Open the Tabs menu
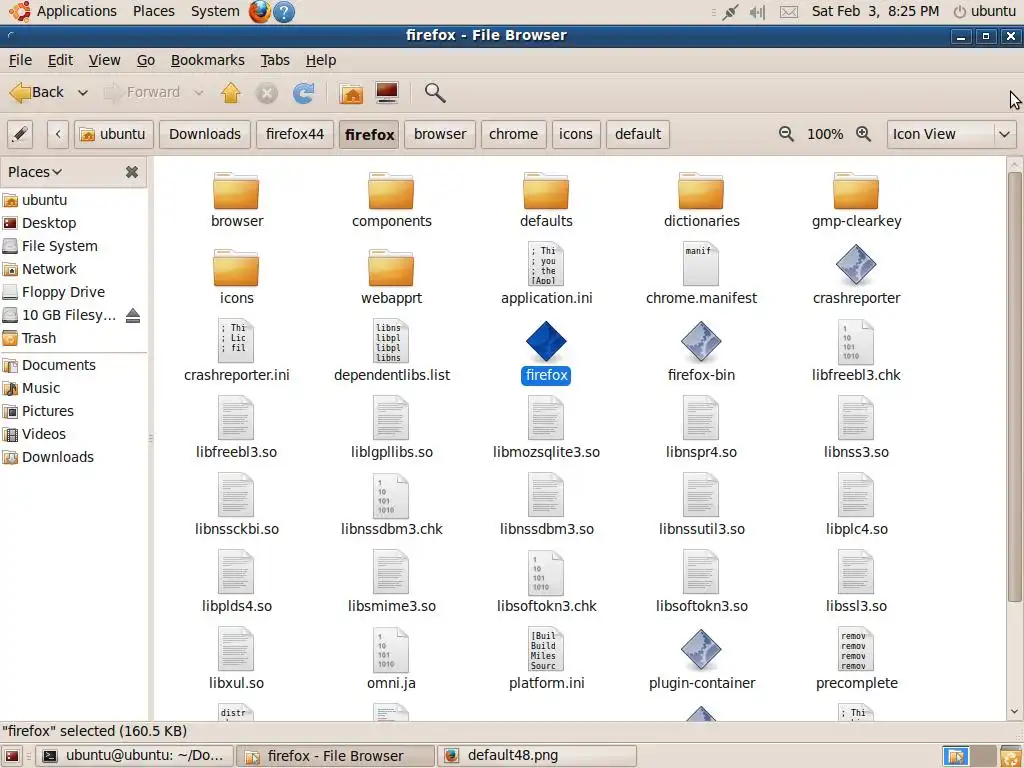 click(x=275, y=60)
